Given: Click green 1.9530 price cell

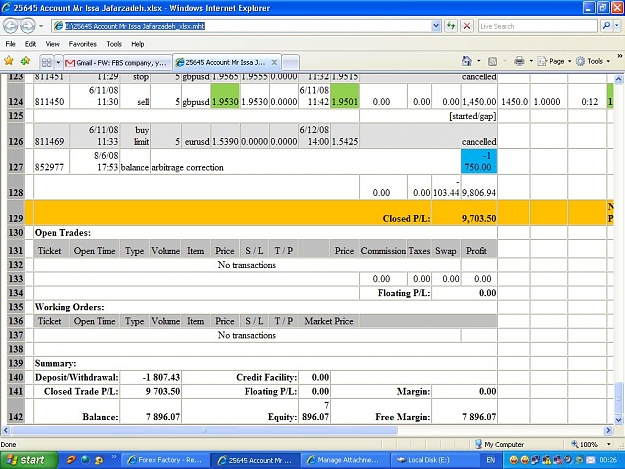Looking at the screenshot, I should [x=225, y=96].
